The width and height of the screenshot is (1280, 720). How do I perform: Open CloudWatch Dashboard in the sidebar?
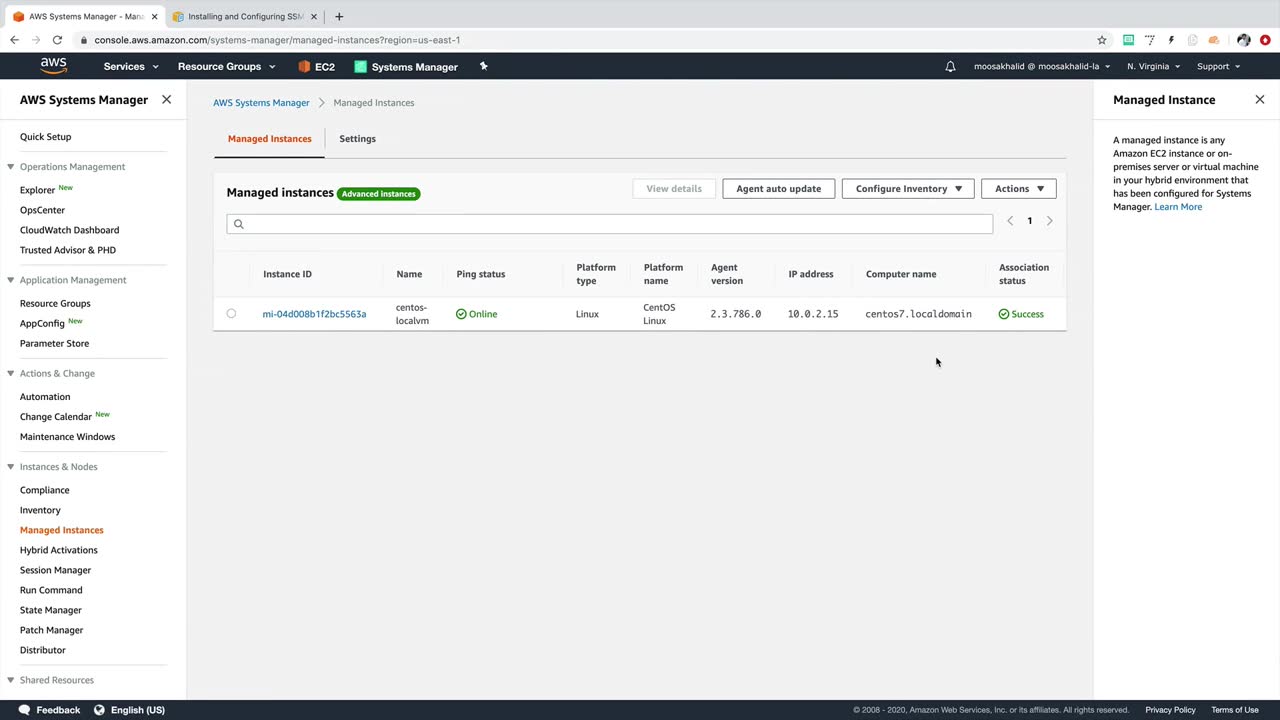point(69,230)
